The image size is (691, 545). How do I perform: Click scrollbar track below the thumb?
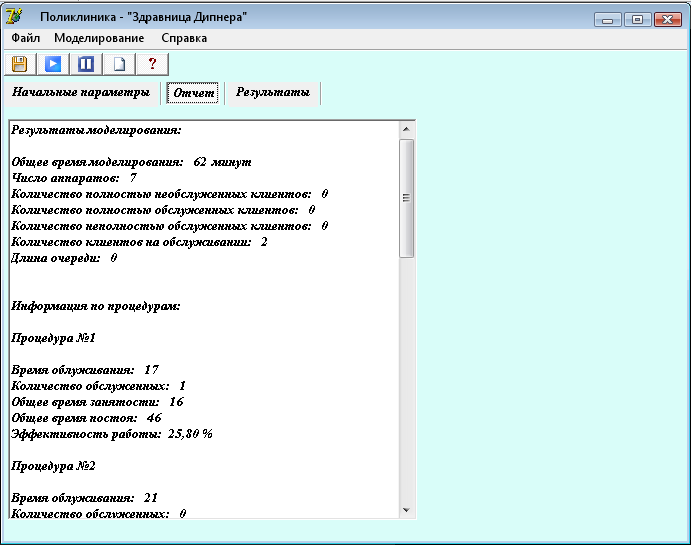click(406, 379)
